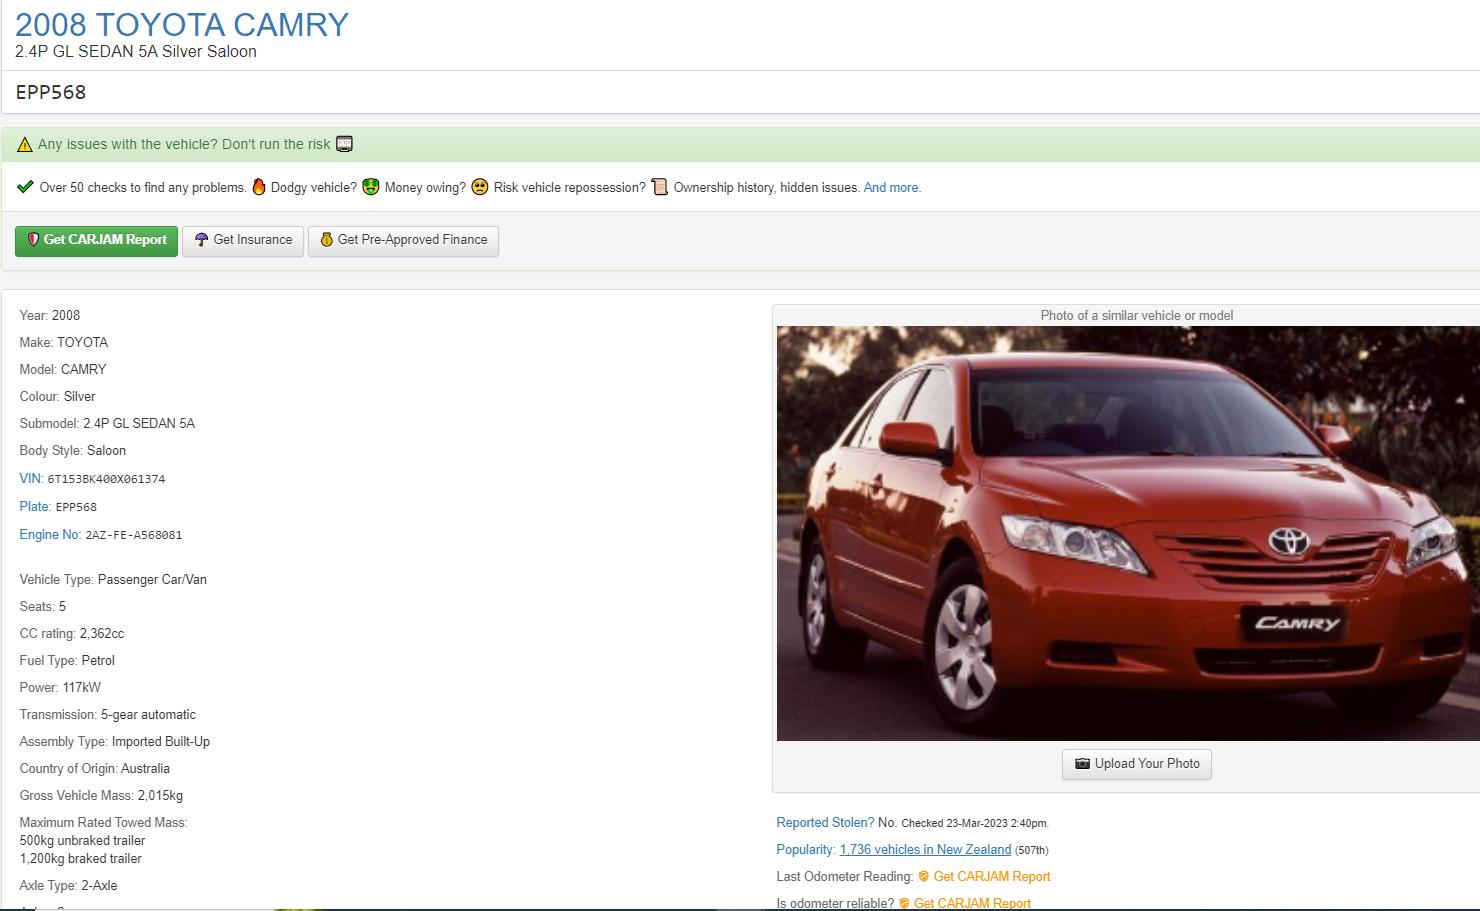Click the '500kg unbraked trailer' line
Viewport: 1480px width, 911px height.
[82, 840]
